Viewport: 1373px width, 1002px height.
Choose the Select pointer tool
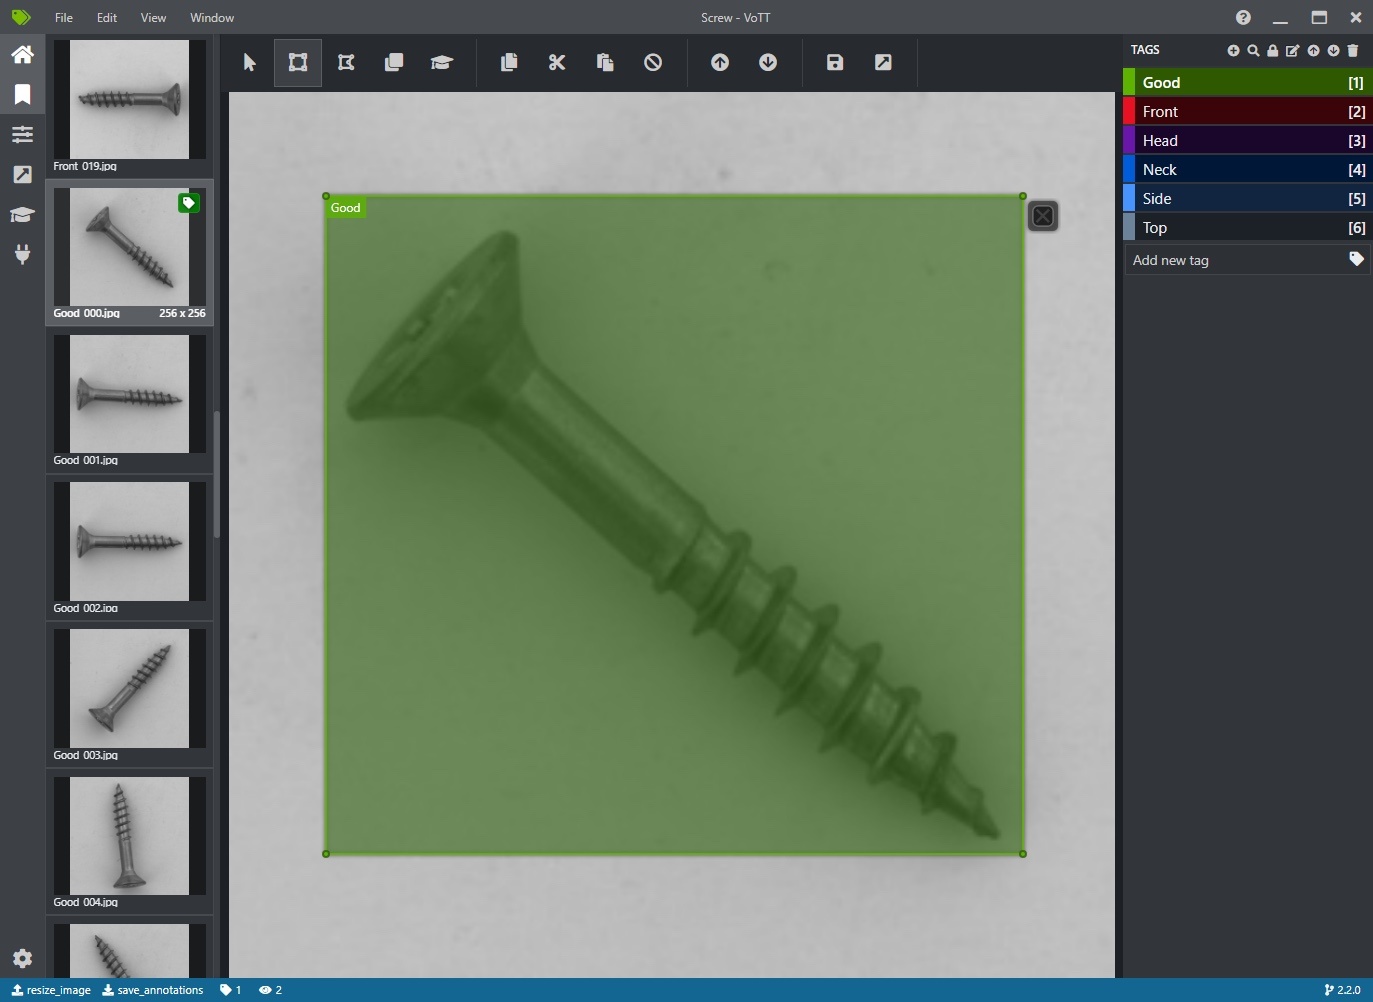pyautogui.click(x=250, y=62)
